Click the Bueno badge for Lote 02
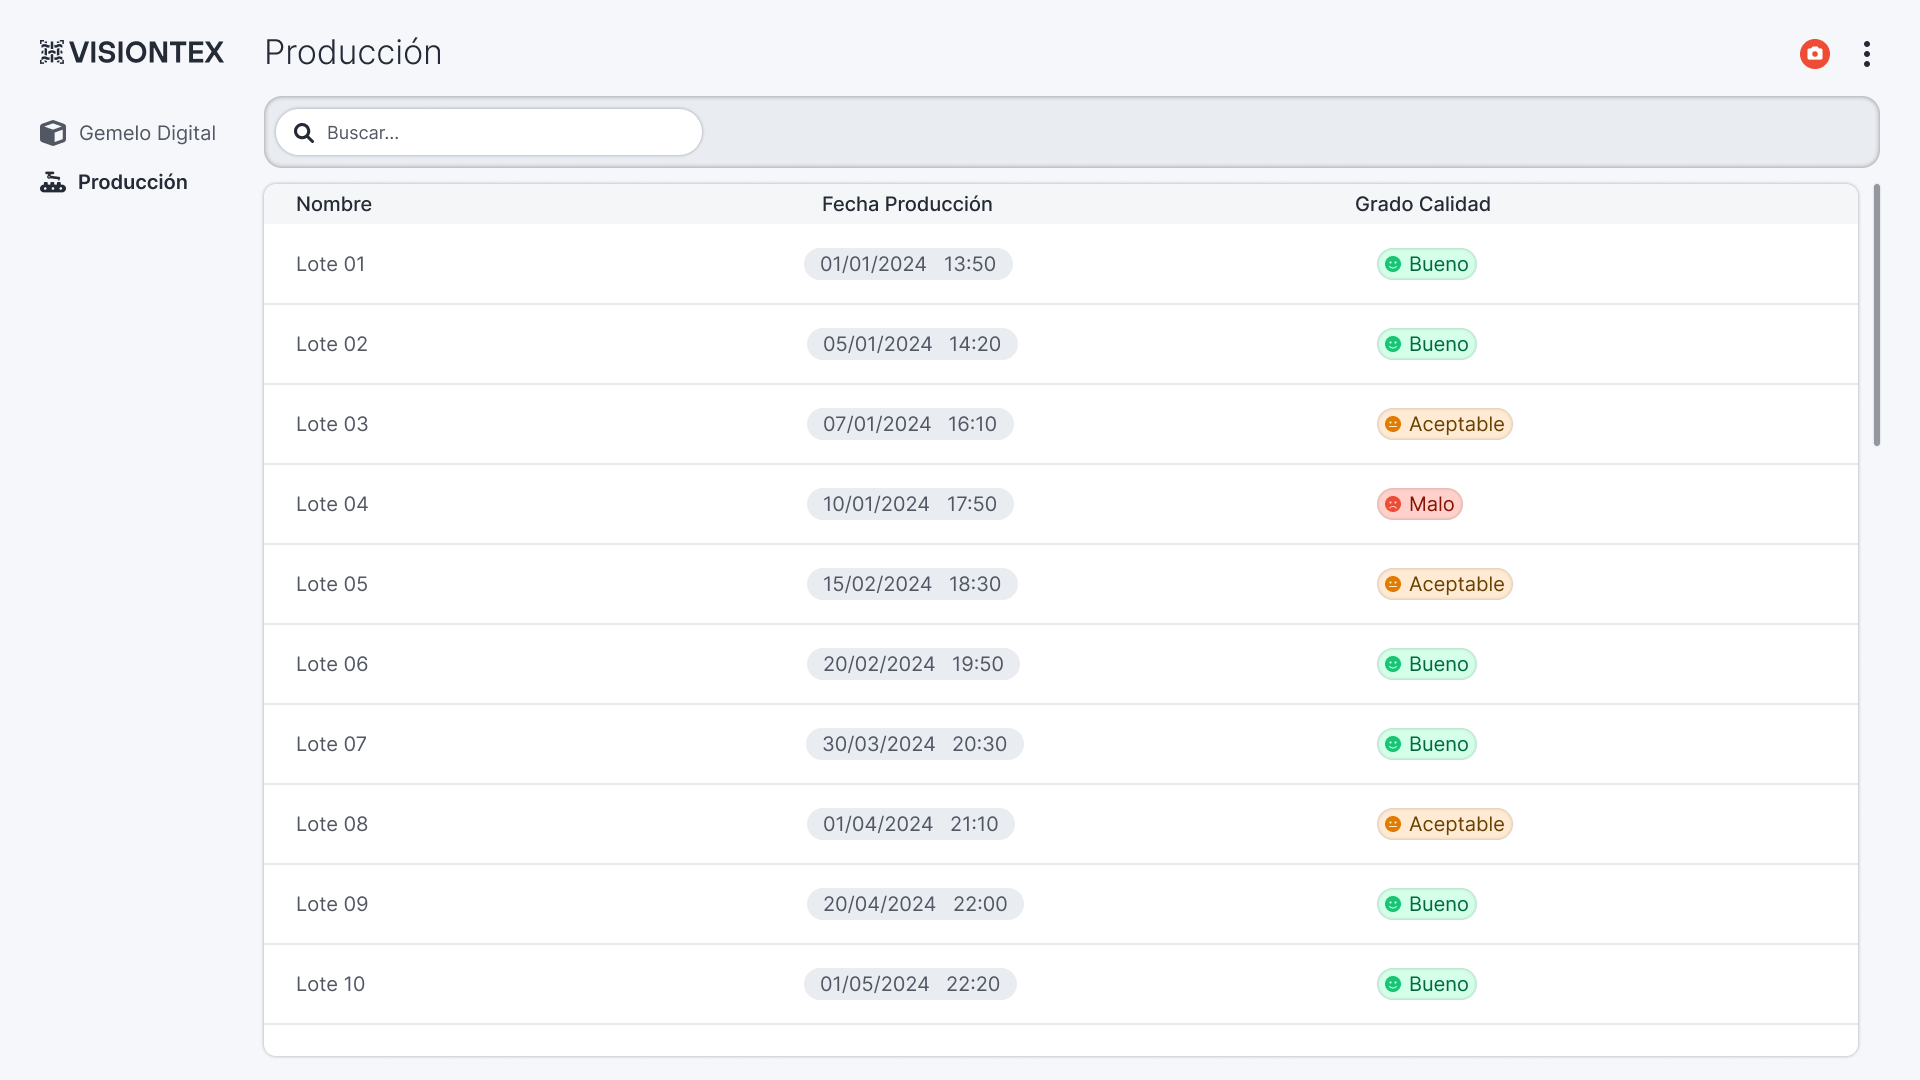 pos(1427,344)
